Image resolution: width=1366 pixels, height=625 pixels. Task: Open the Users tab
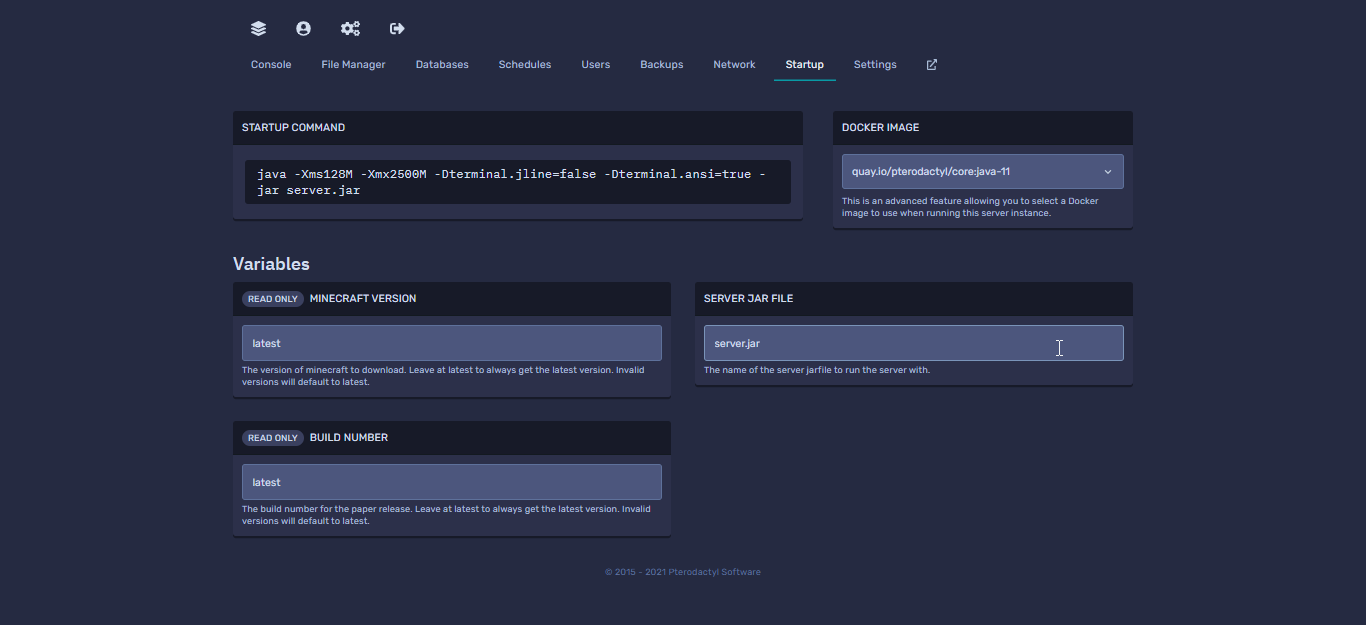tap(596, 65)
